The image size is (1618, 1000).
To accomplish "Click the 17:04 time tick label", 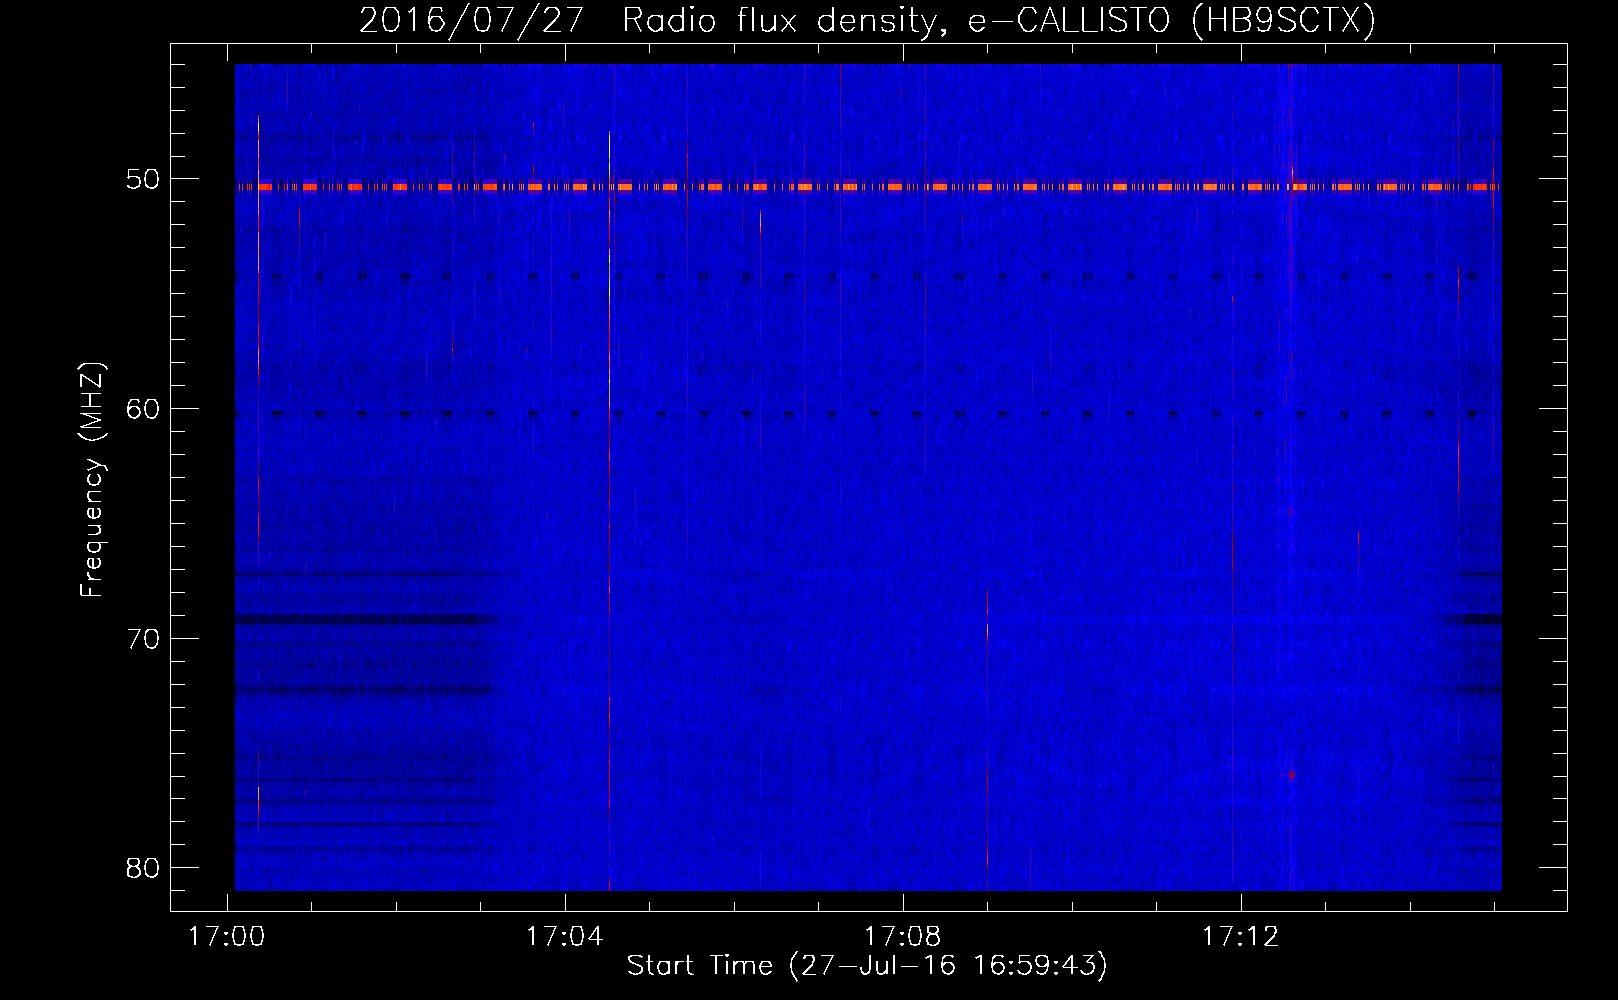I will coord(565,936).
